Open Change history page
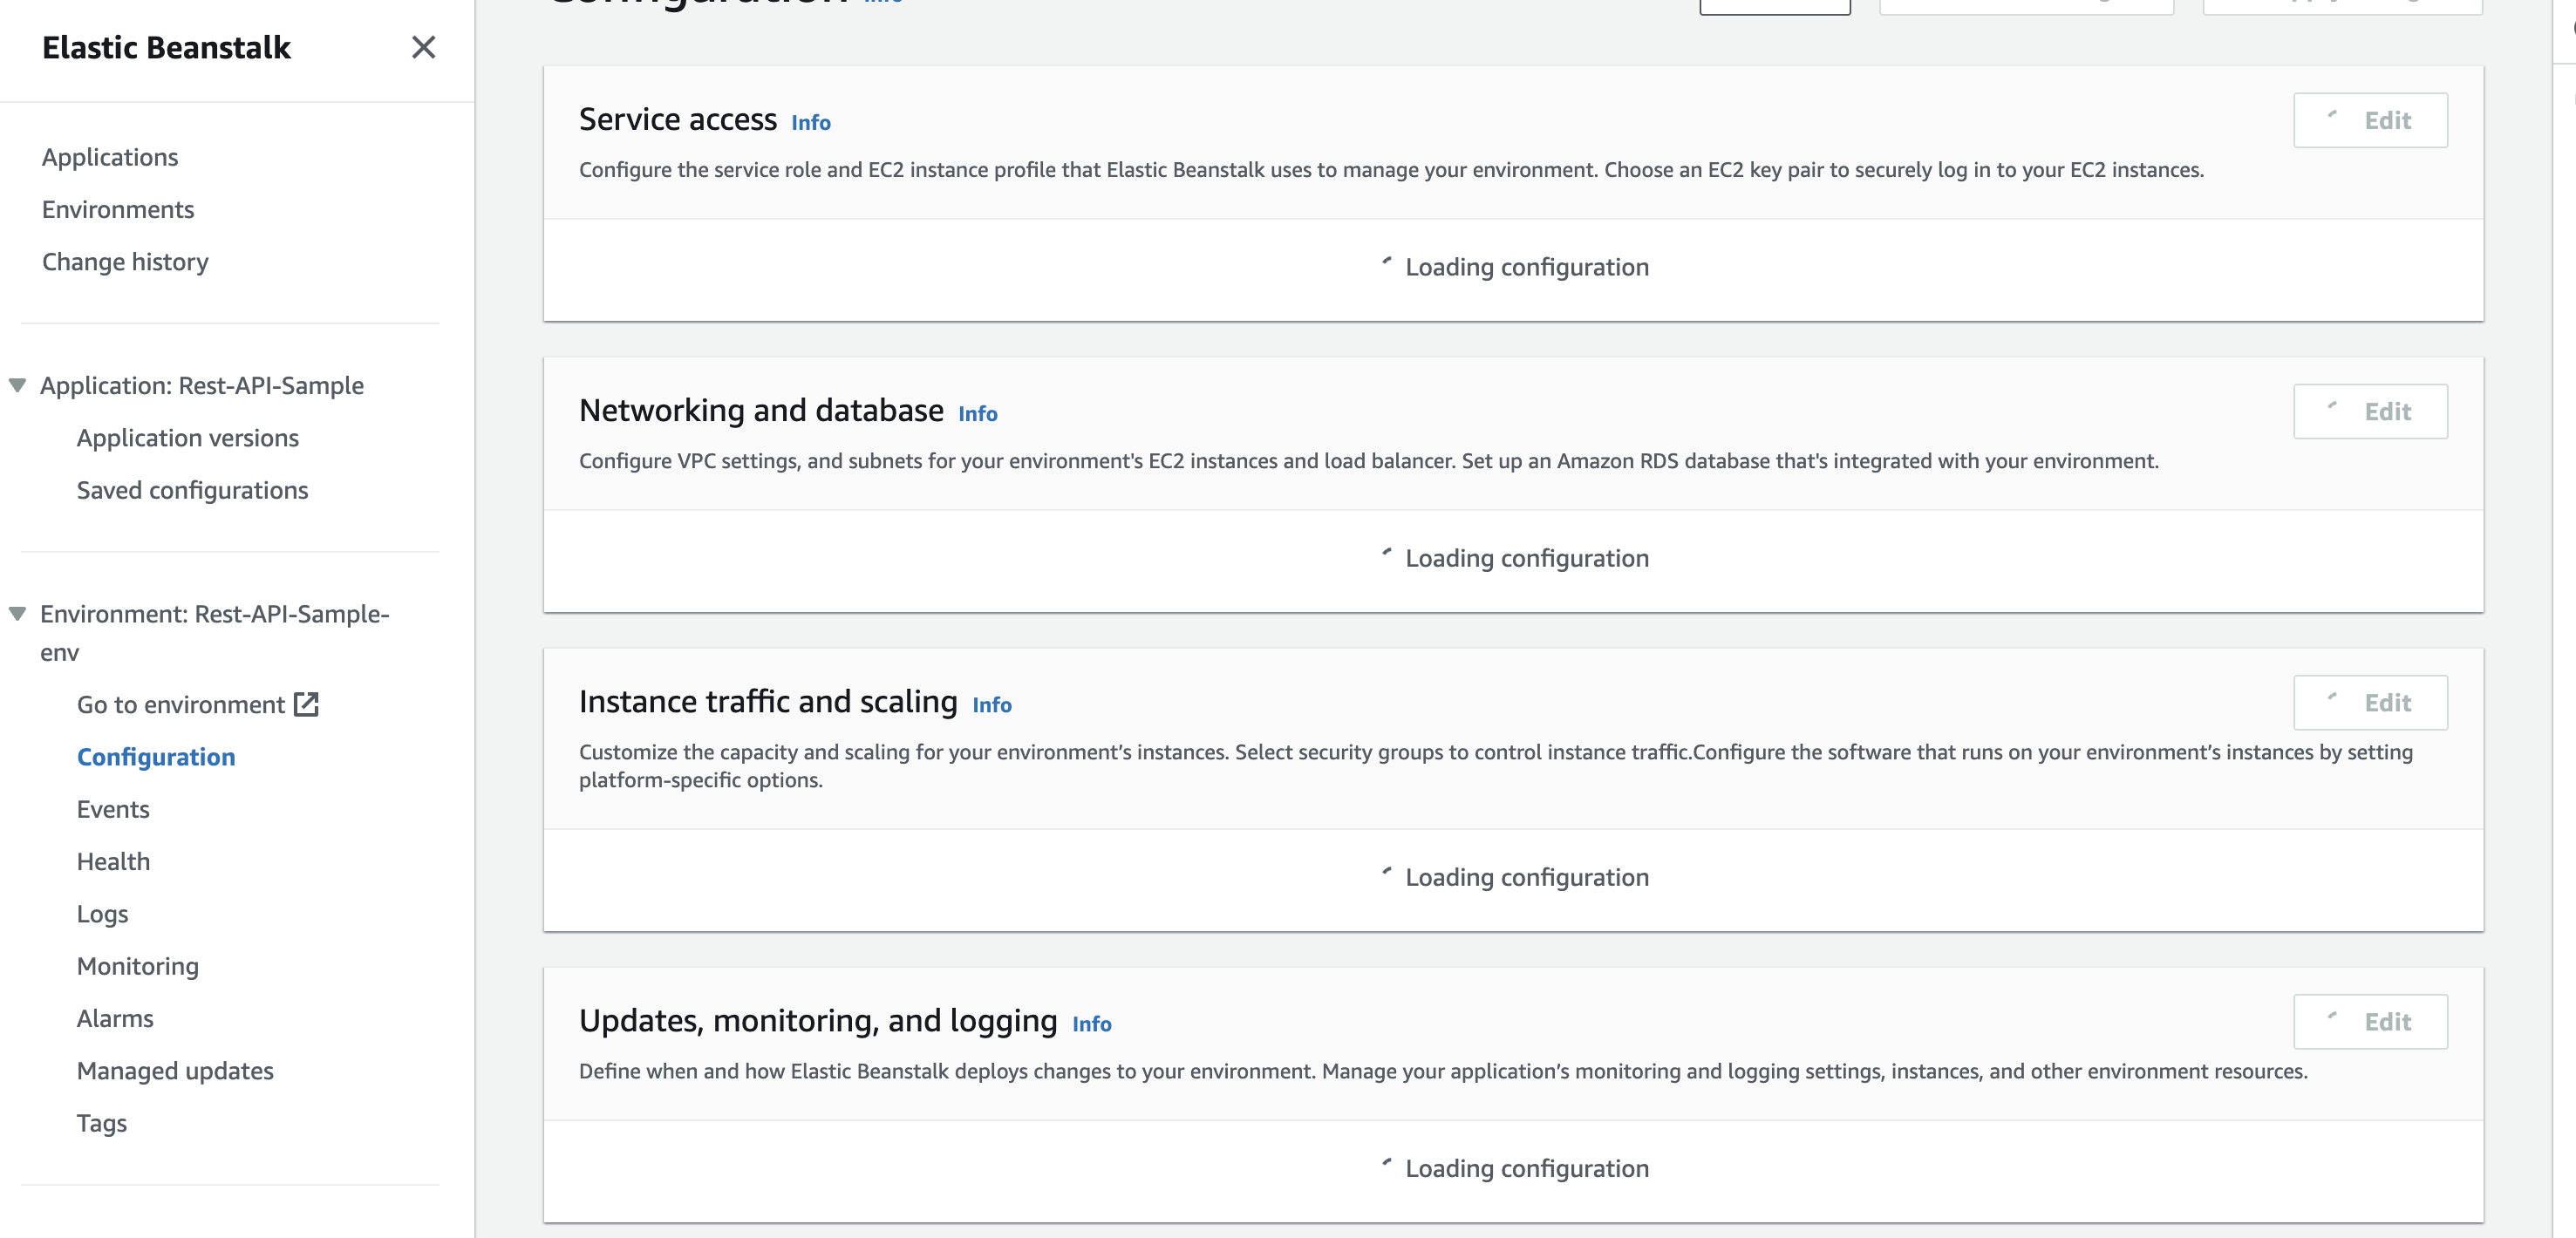The image size is (2576, 1238). pyautogui.click(x=125, y=262)
